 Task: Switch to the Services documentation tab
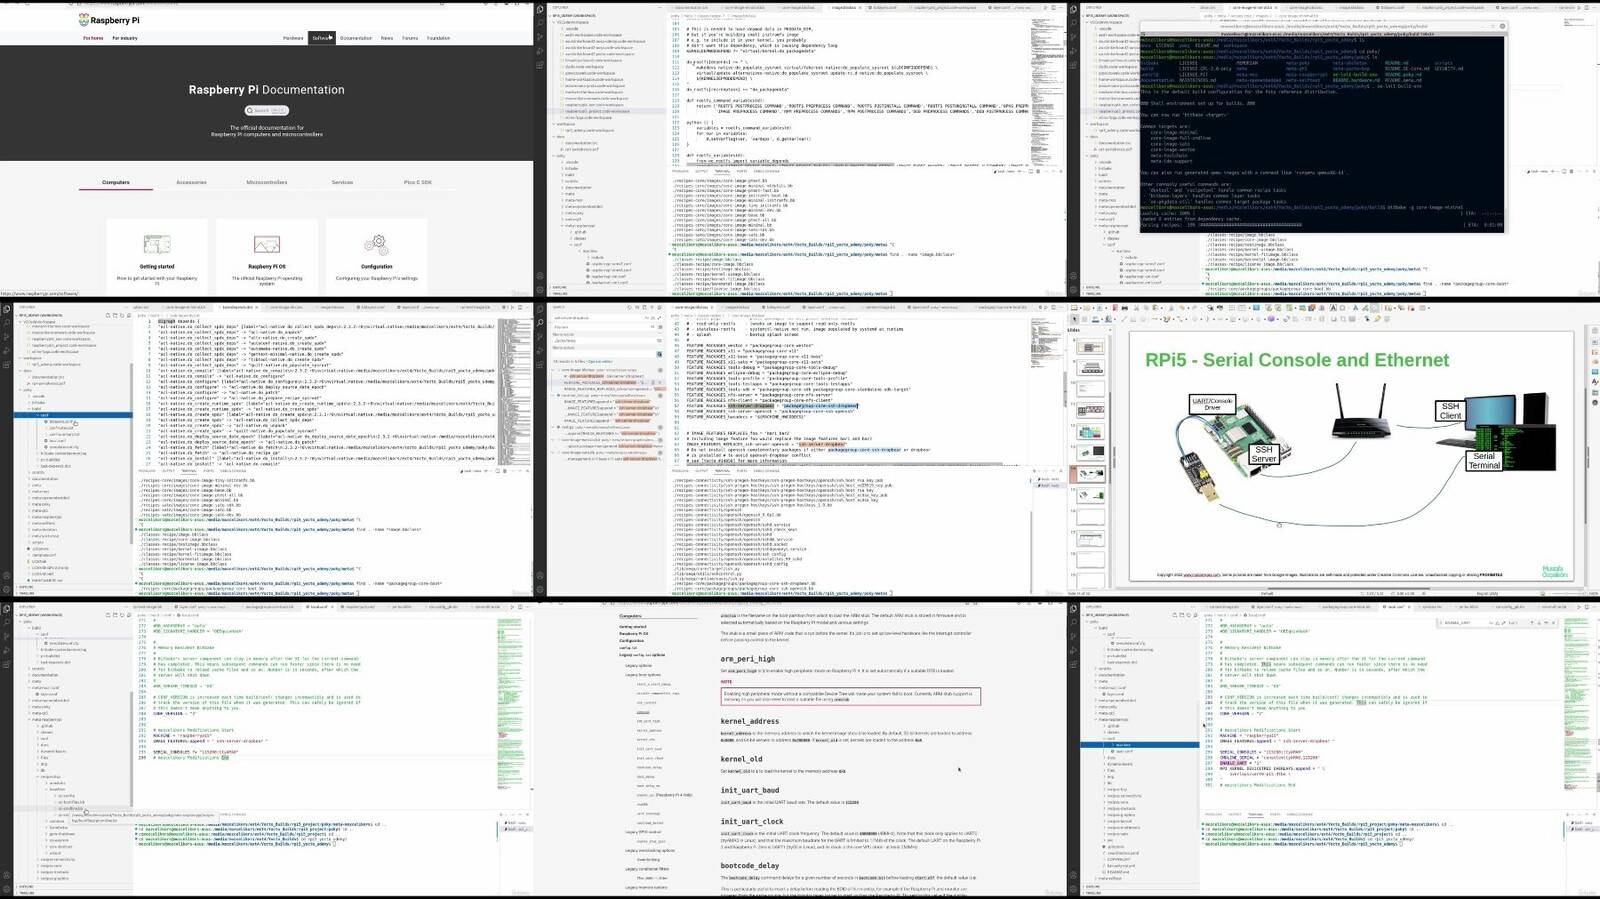[342, 182]
